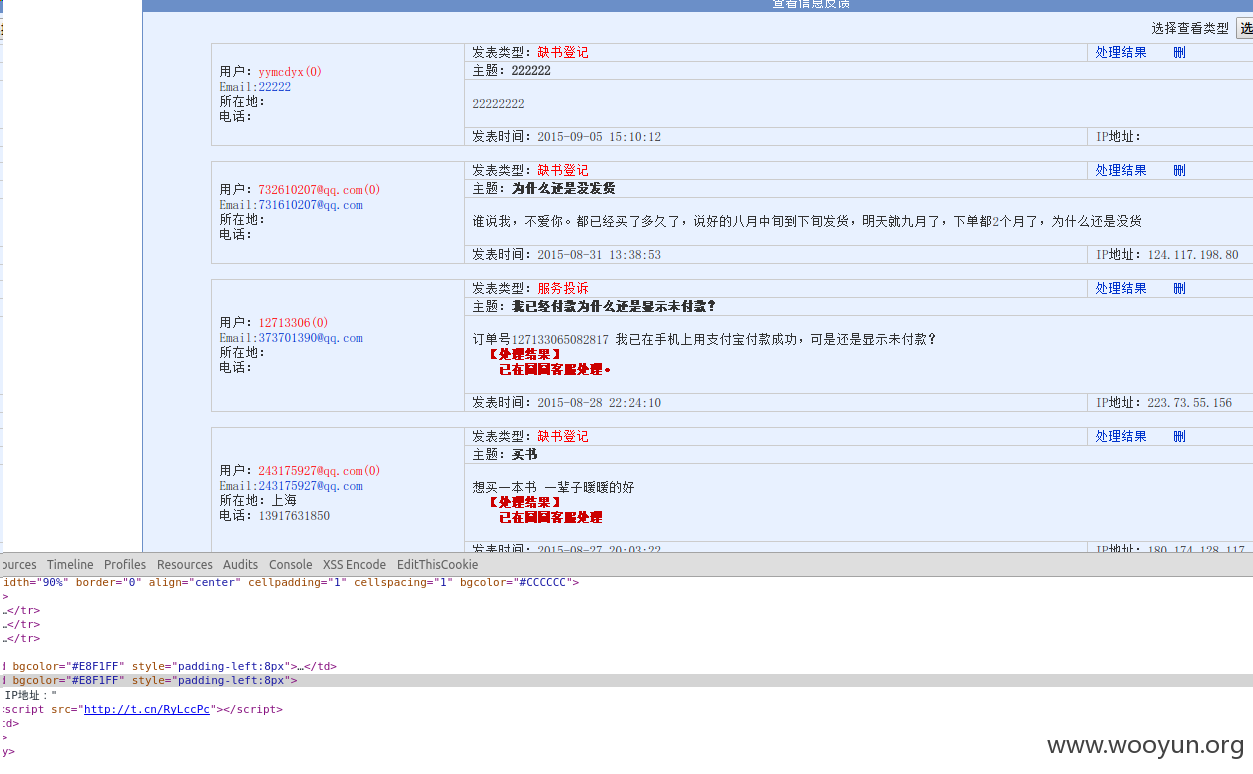This screenshot has width=1253, height=774.
Task: Click message 想买一本书 一辈子暖暖的好
Action: point(553,487)
